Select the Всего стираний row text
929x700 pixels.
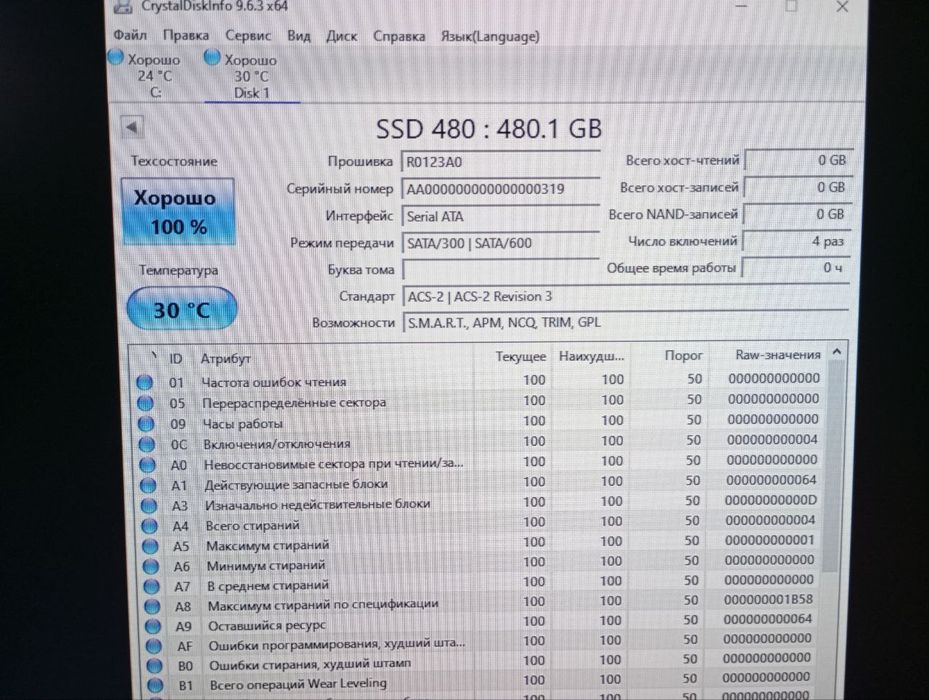pyautogui.click(x=252, y=525)
